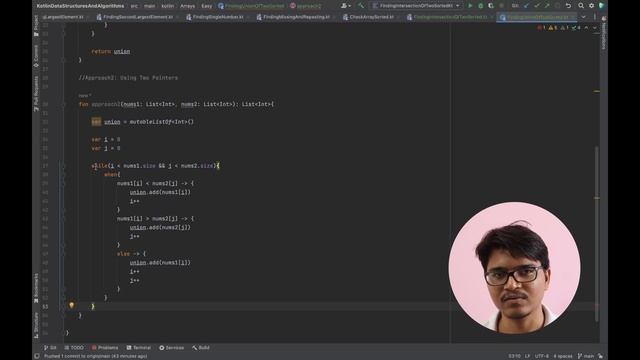Click the 'Pushed 1 commit' status message
Image resolution: width=640 pixels, height=360 pixels.
coord(96,356)
